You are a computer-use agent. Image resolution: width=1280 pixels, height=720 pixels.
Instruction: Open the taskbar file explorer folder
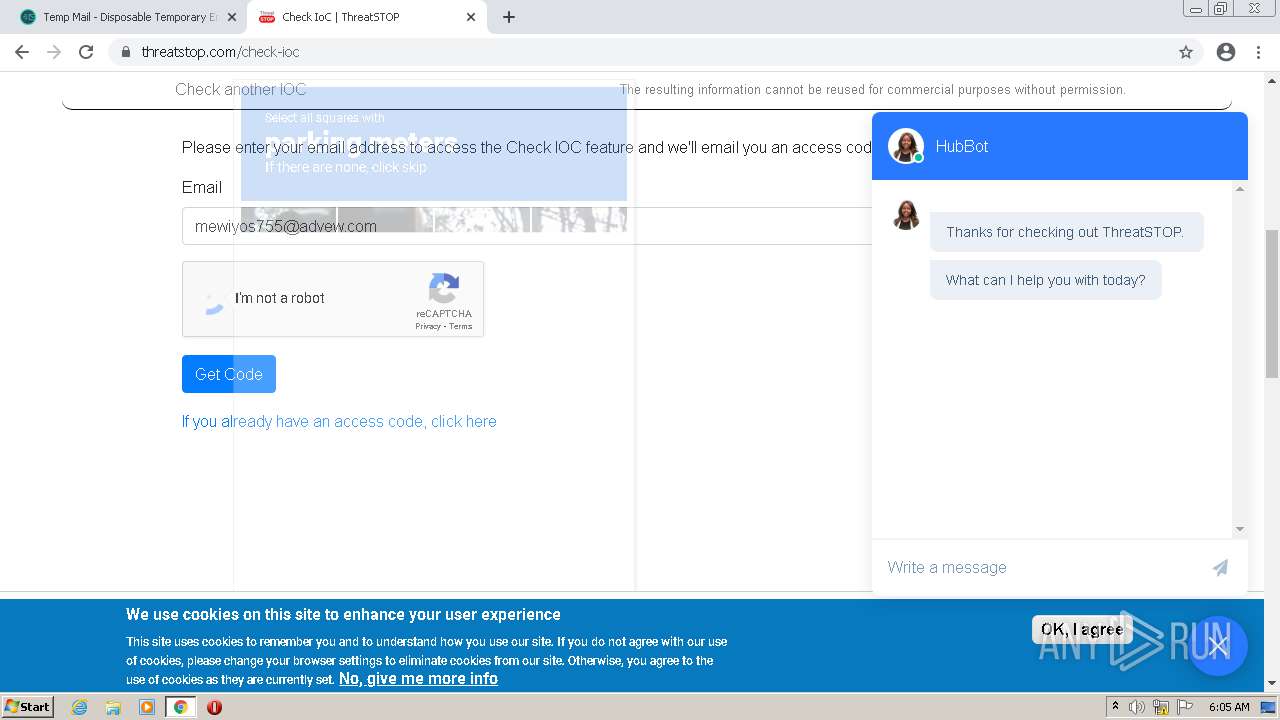[113, 707]
